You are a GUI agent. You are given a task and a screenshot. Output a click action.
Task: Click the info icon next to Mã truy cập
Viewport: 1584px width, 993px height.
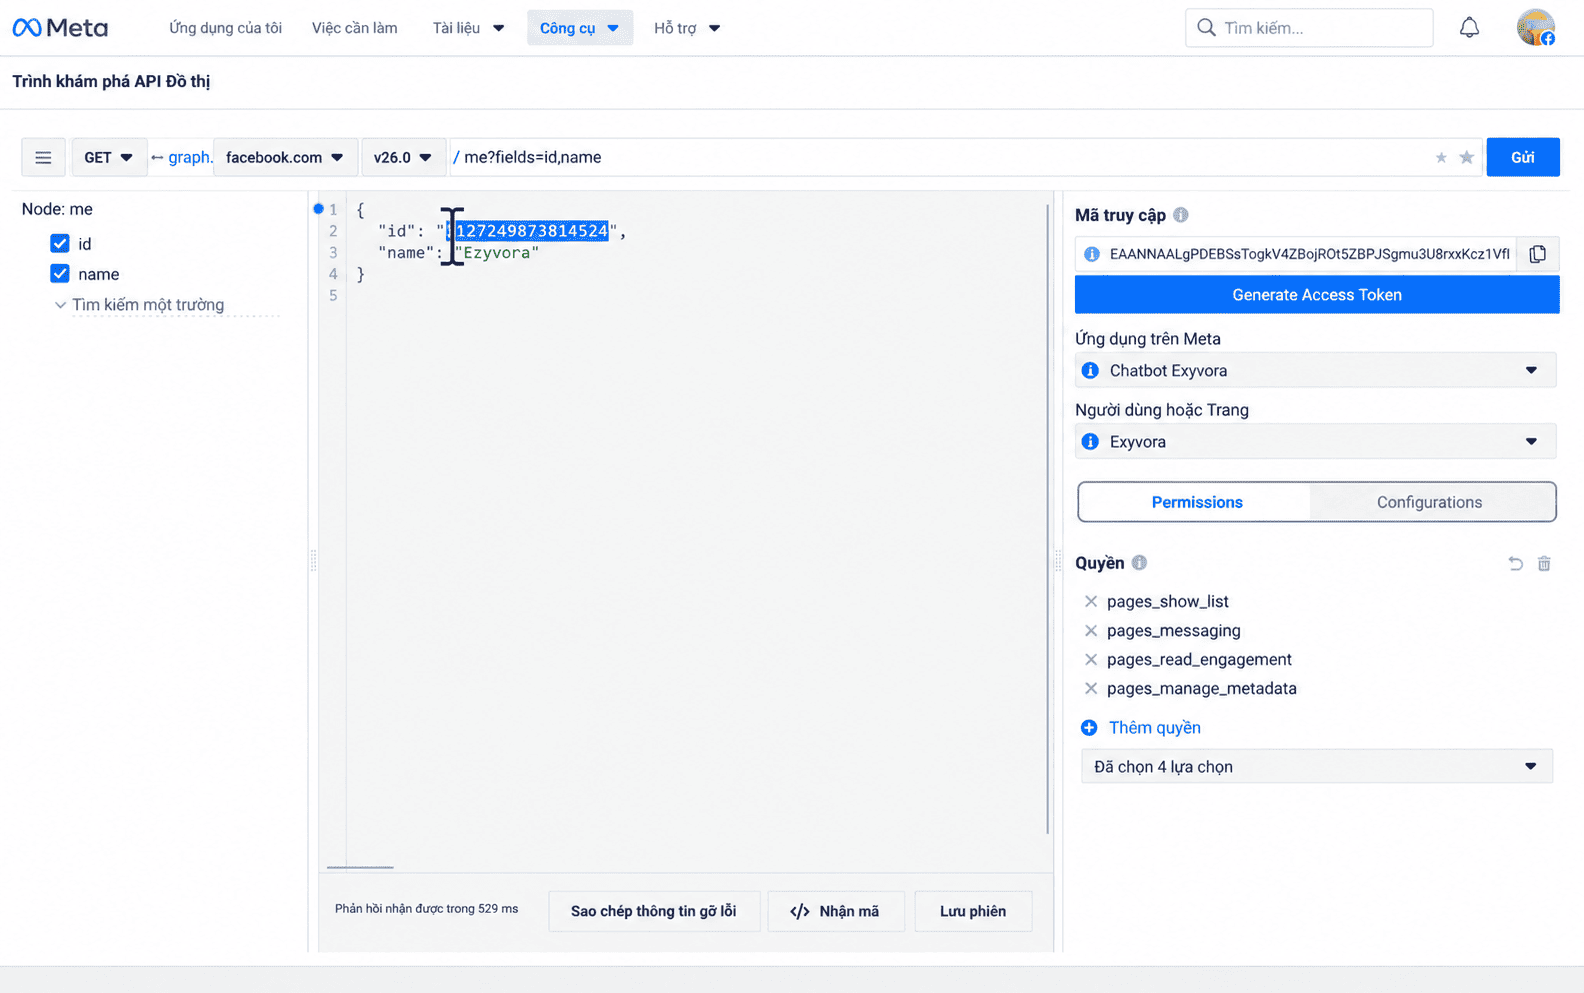1181,215
